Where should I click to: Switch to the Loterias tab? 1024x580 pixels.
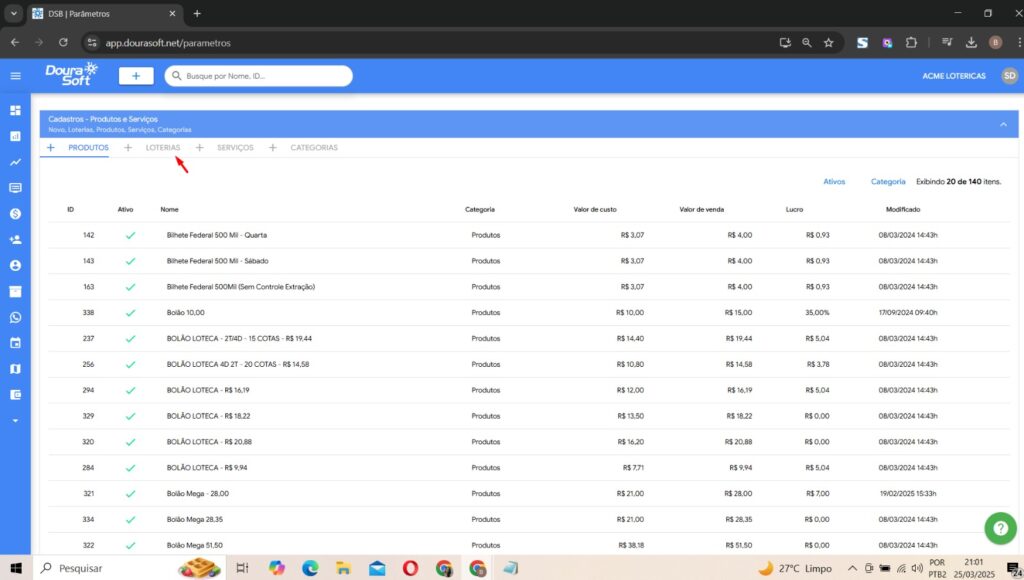163,148
